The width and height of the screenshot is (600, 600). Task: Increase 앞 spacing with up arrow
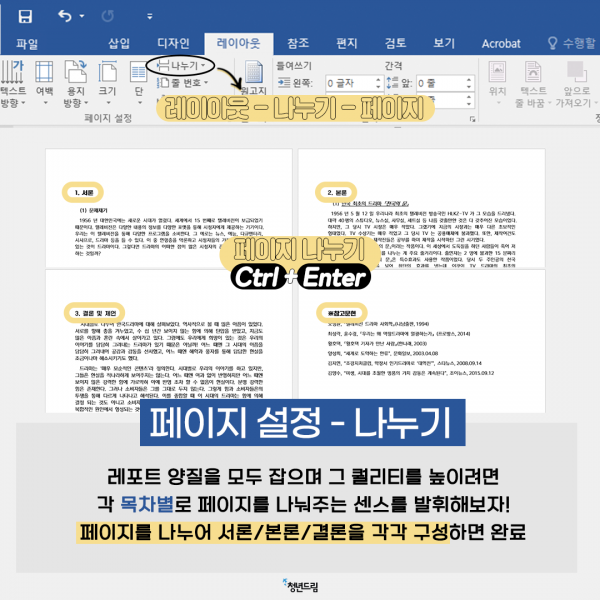[469, 80]
